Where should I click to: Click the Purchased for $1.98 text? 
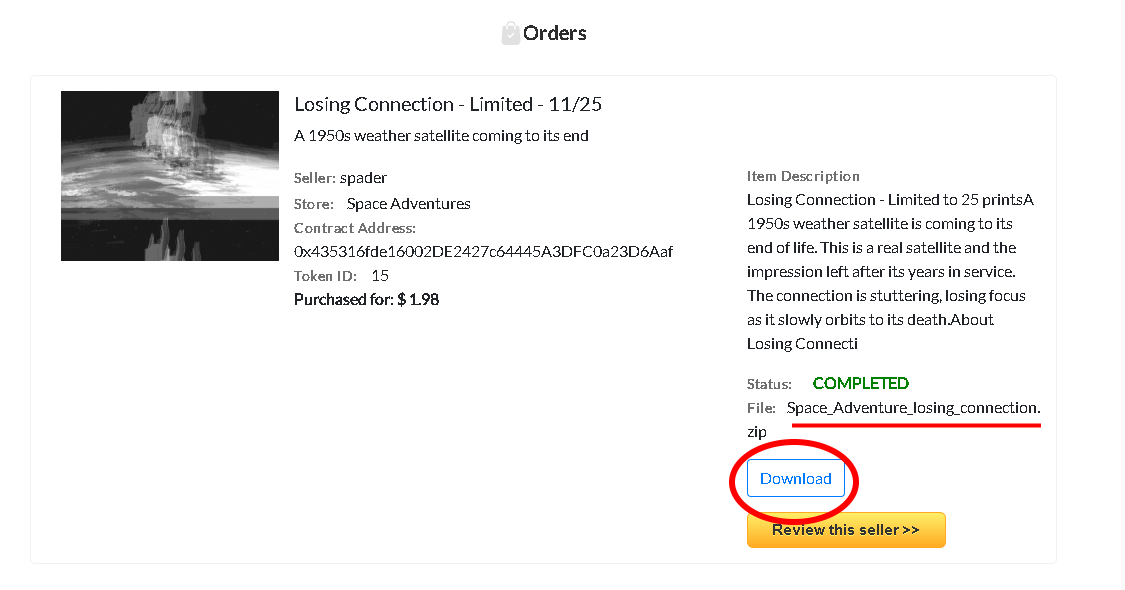coord(367,299)
